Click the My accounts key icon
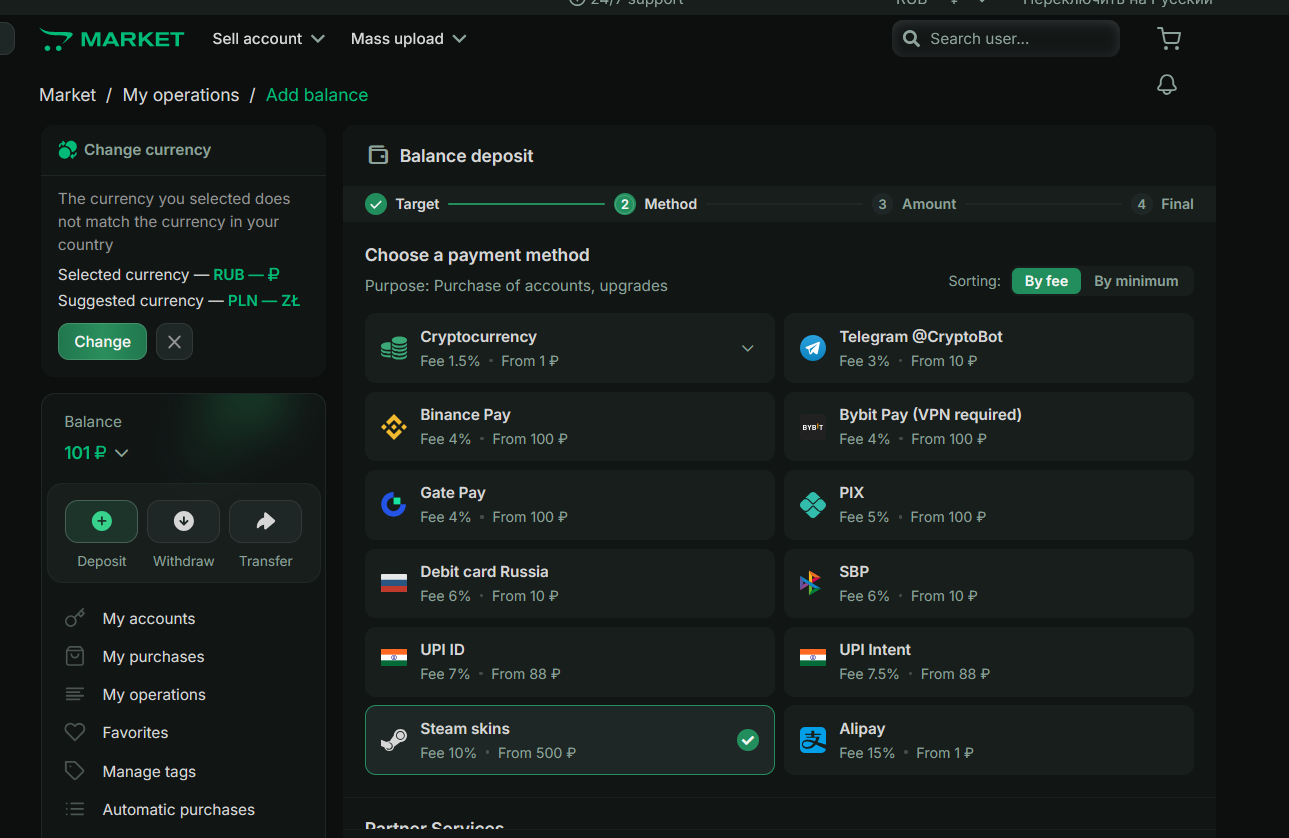This screenshot has width=1289, height=838. point(75,619)
